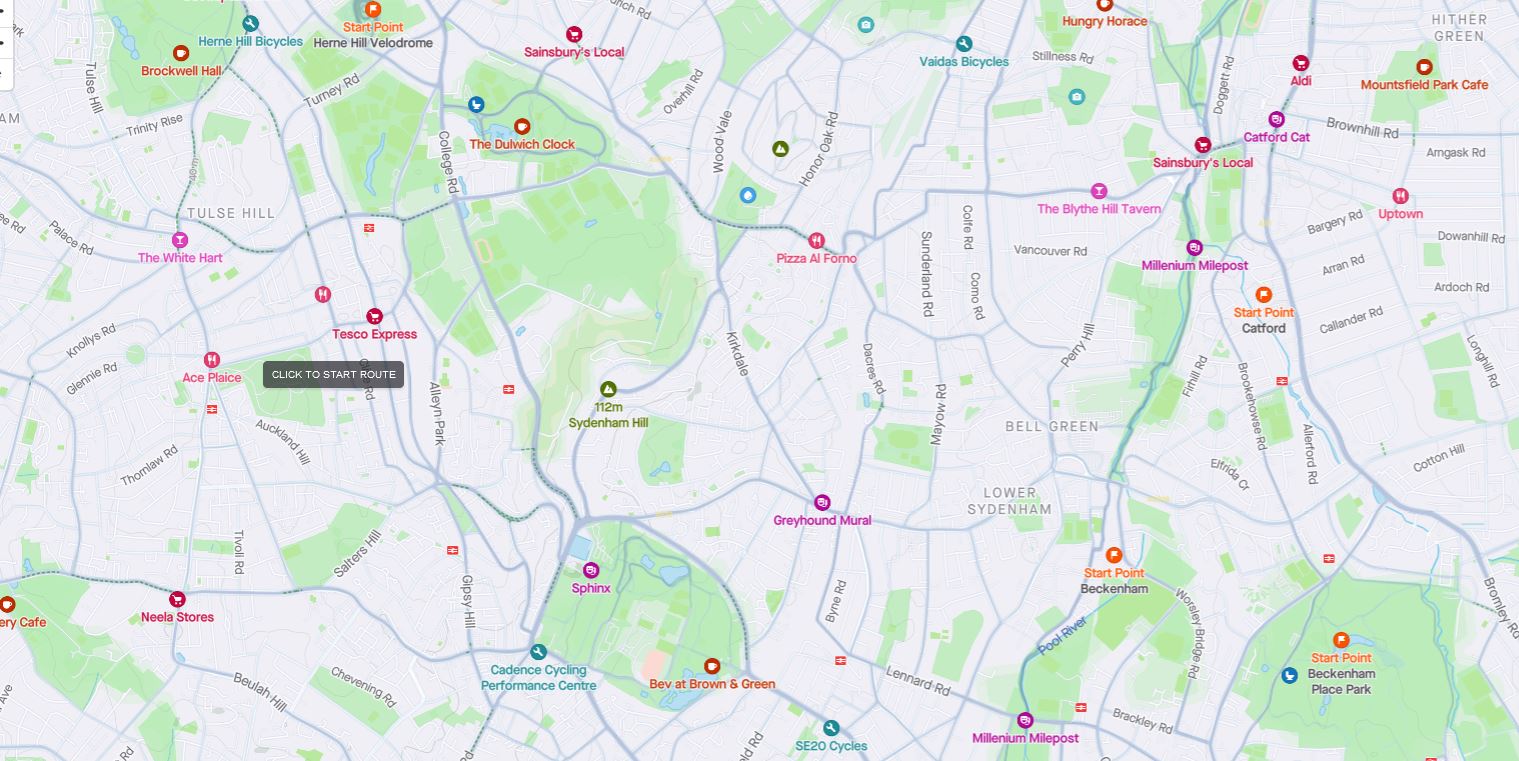Open the Catford Start Point flag
Screen dimensions: 1519x761
[x=1264, y=294]
